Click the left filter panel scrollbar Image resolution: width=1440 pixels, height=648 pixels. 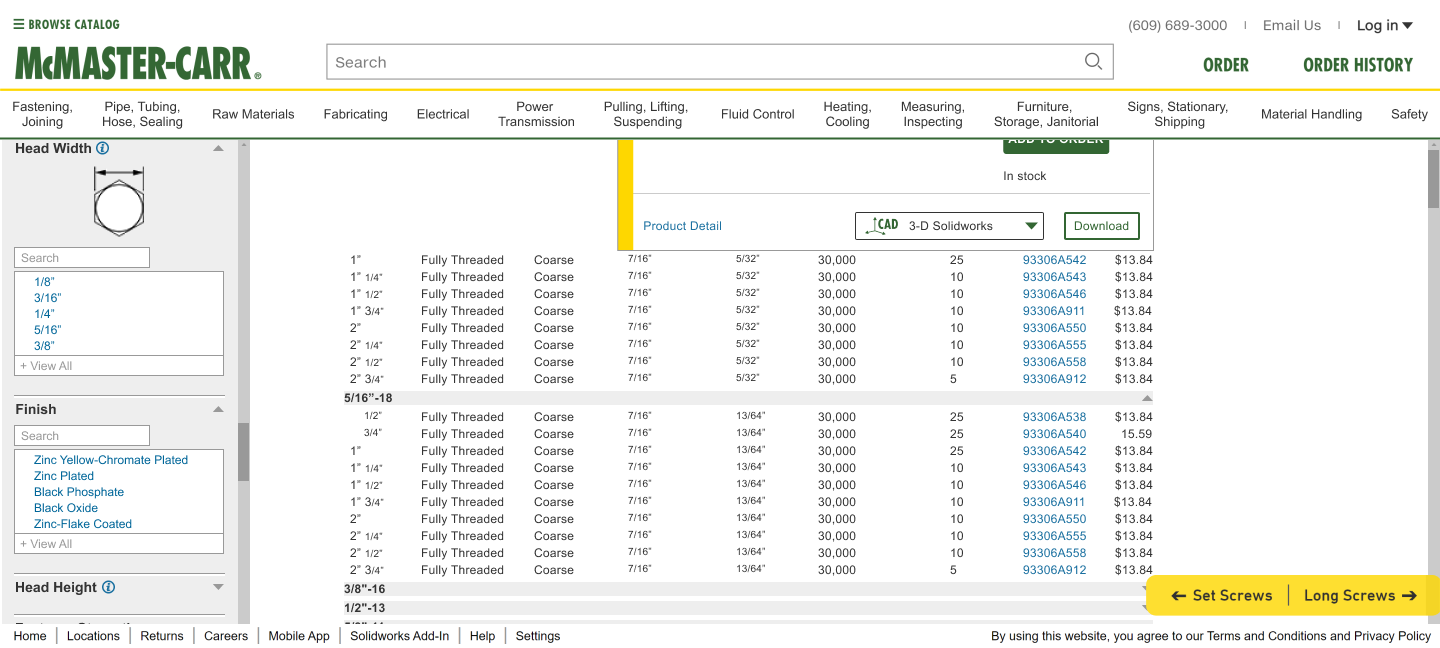(x=243, y=451)
